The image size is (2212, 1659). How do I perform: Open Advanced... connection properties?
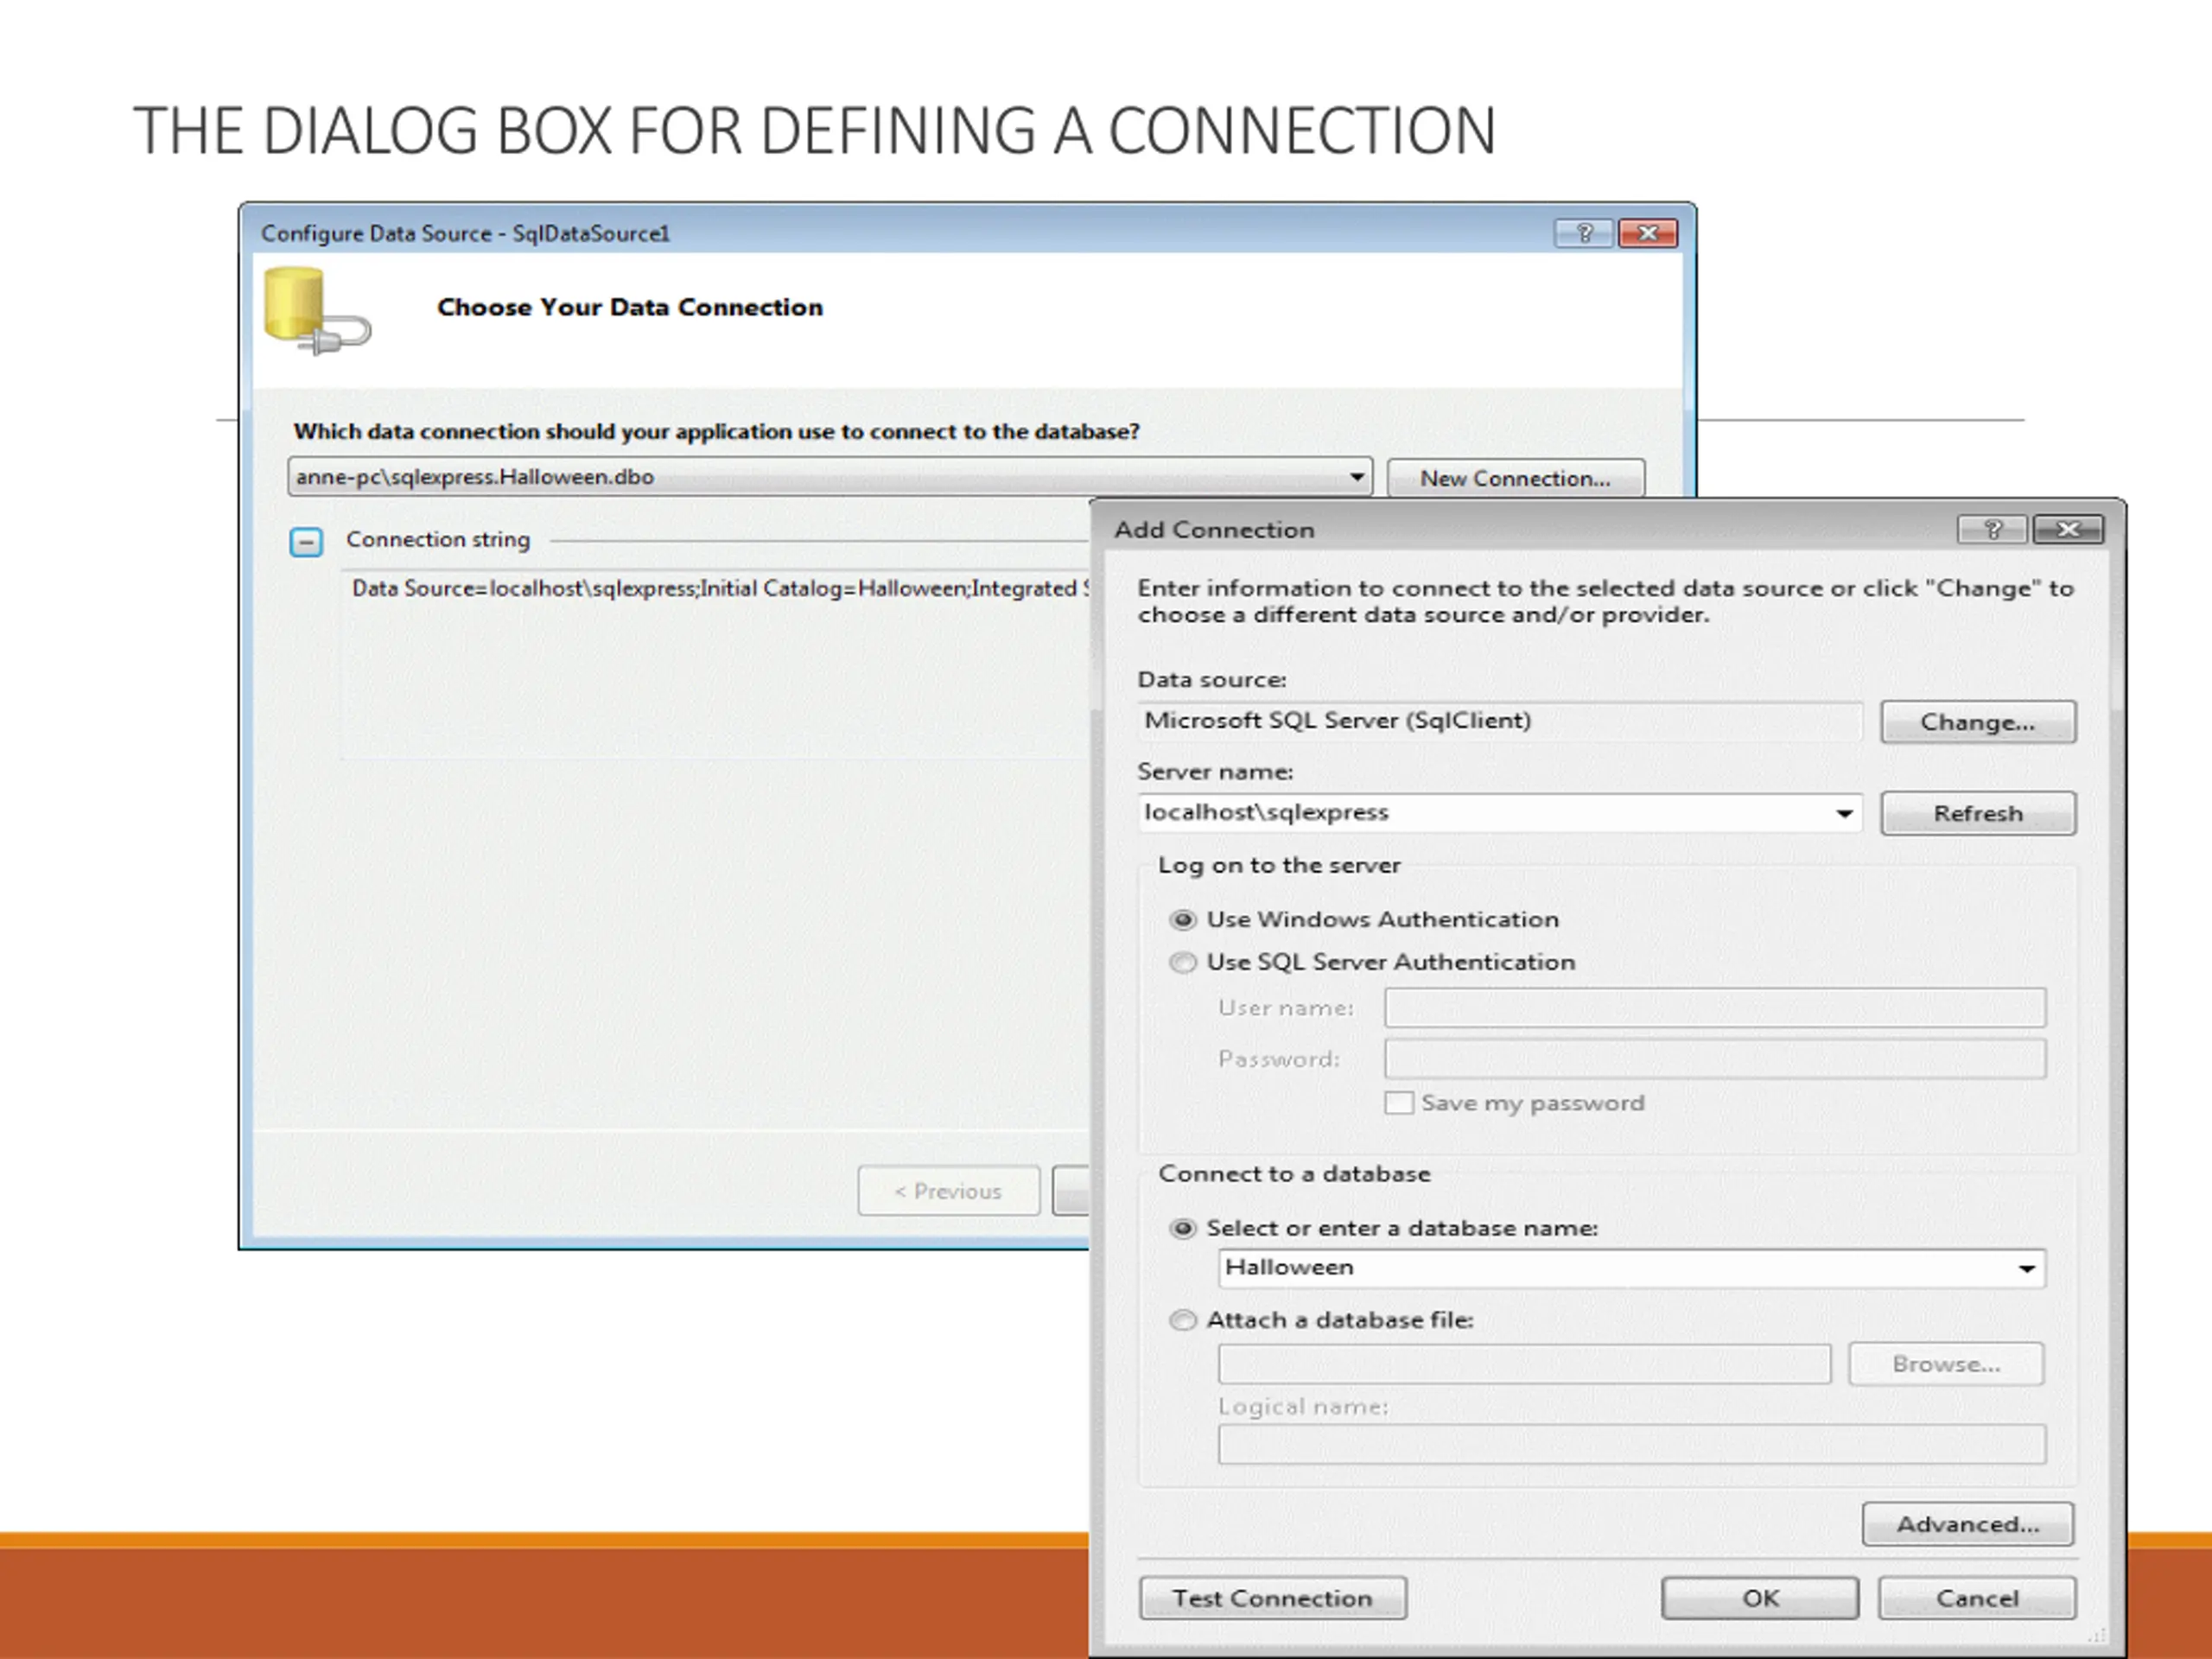pyautogui.click(x=1968, y=1524)
